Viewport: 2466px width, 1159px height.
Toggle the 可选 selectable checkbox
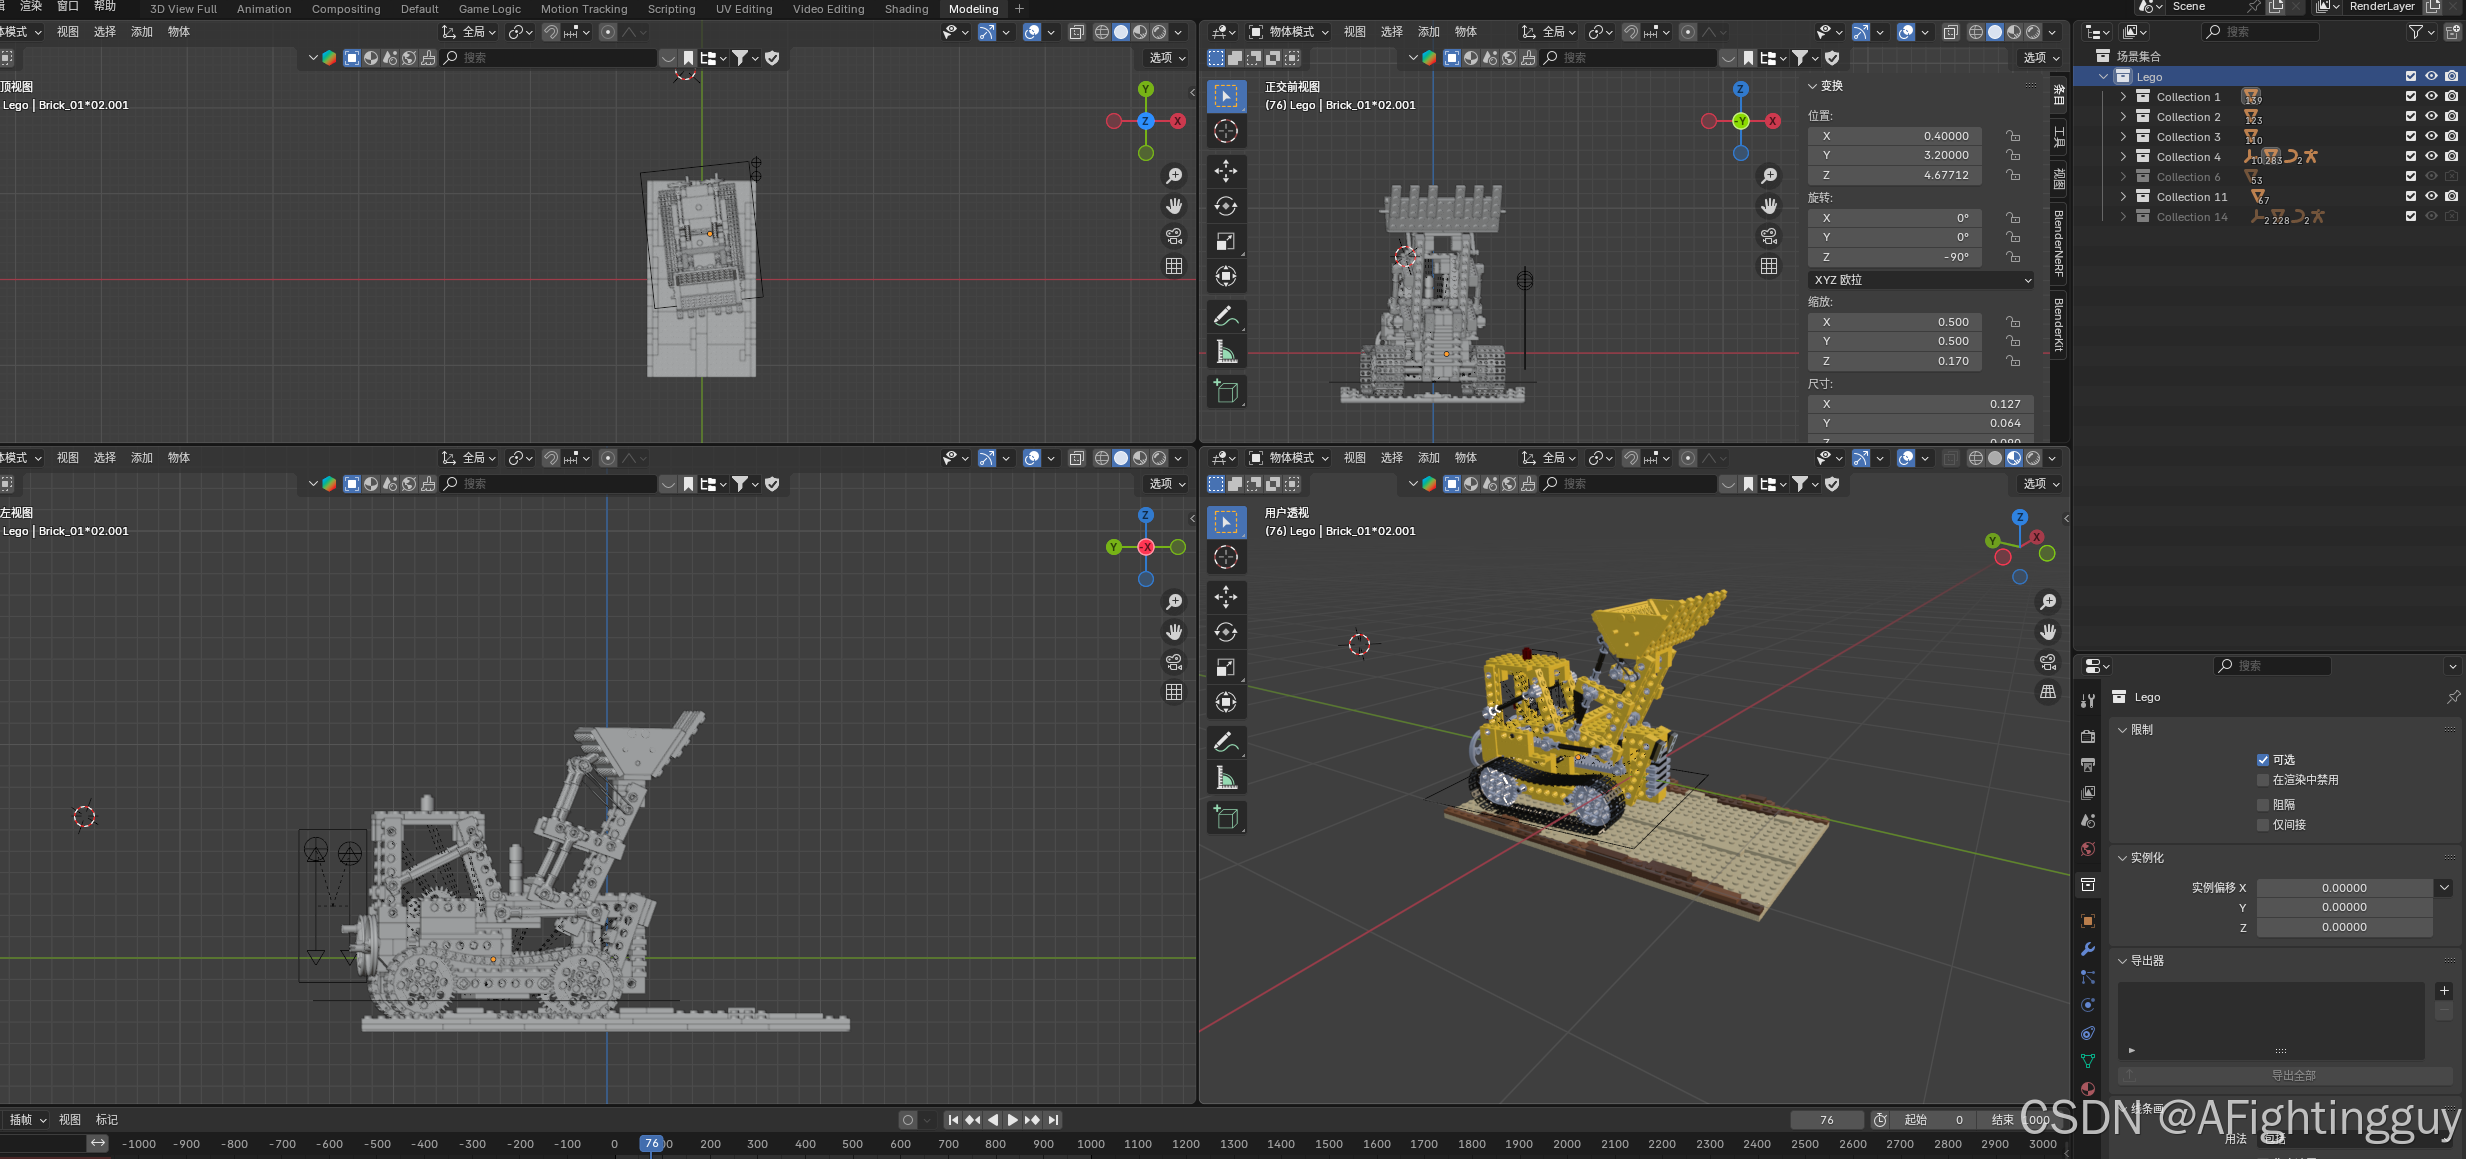coord(2263,760)
